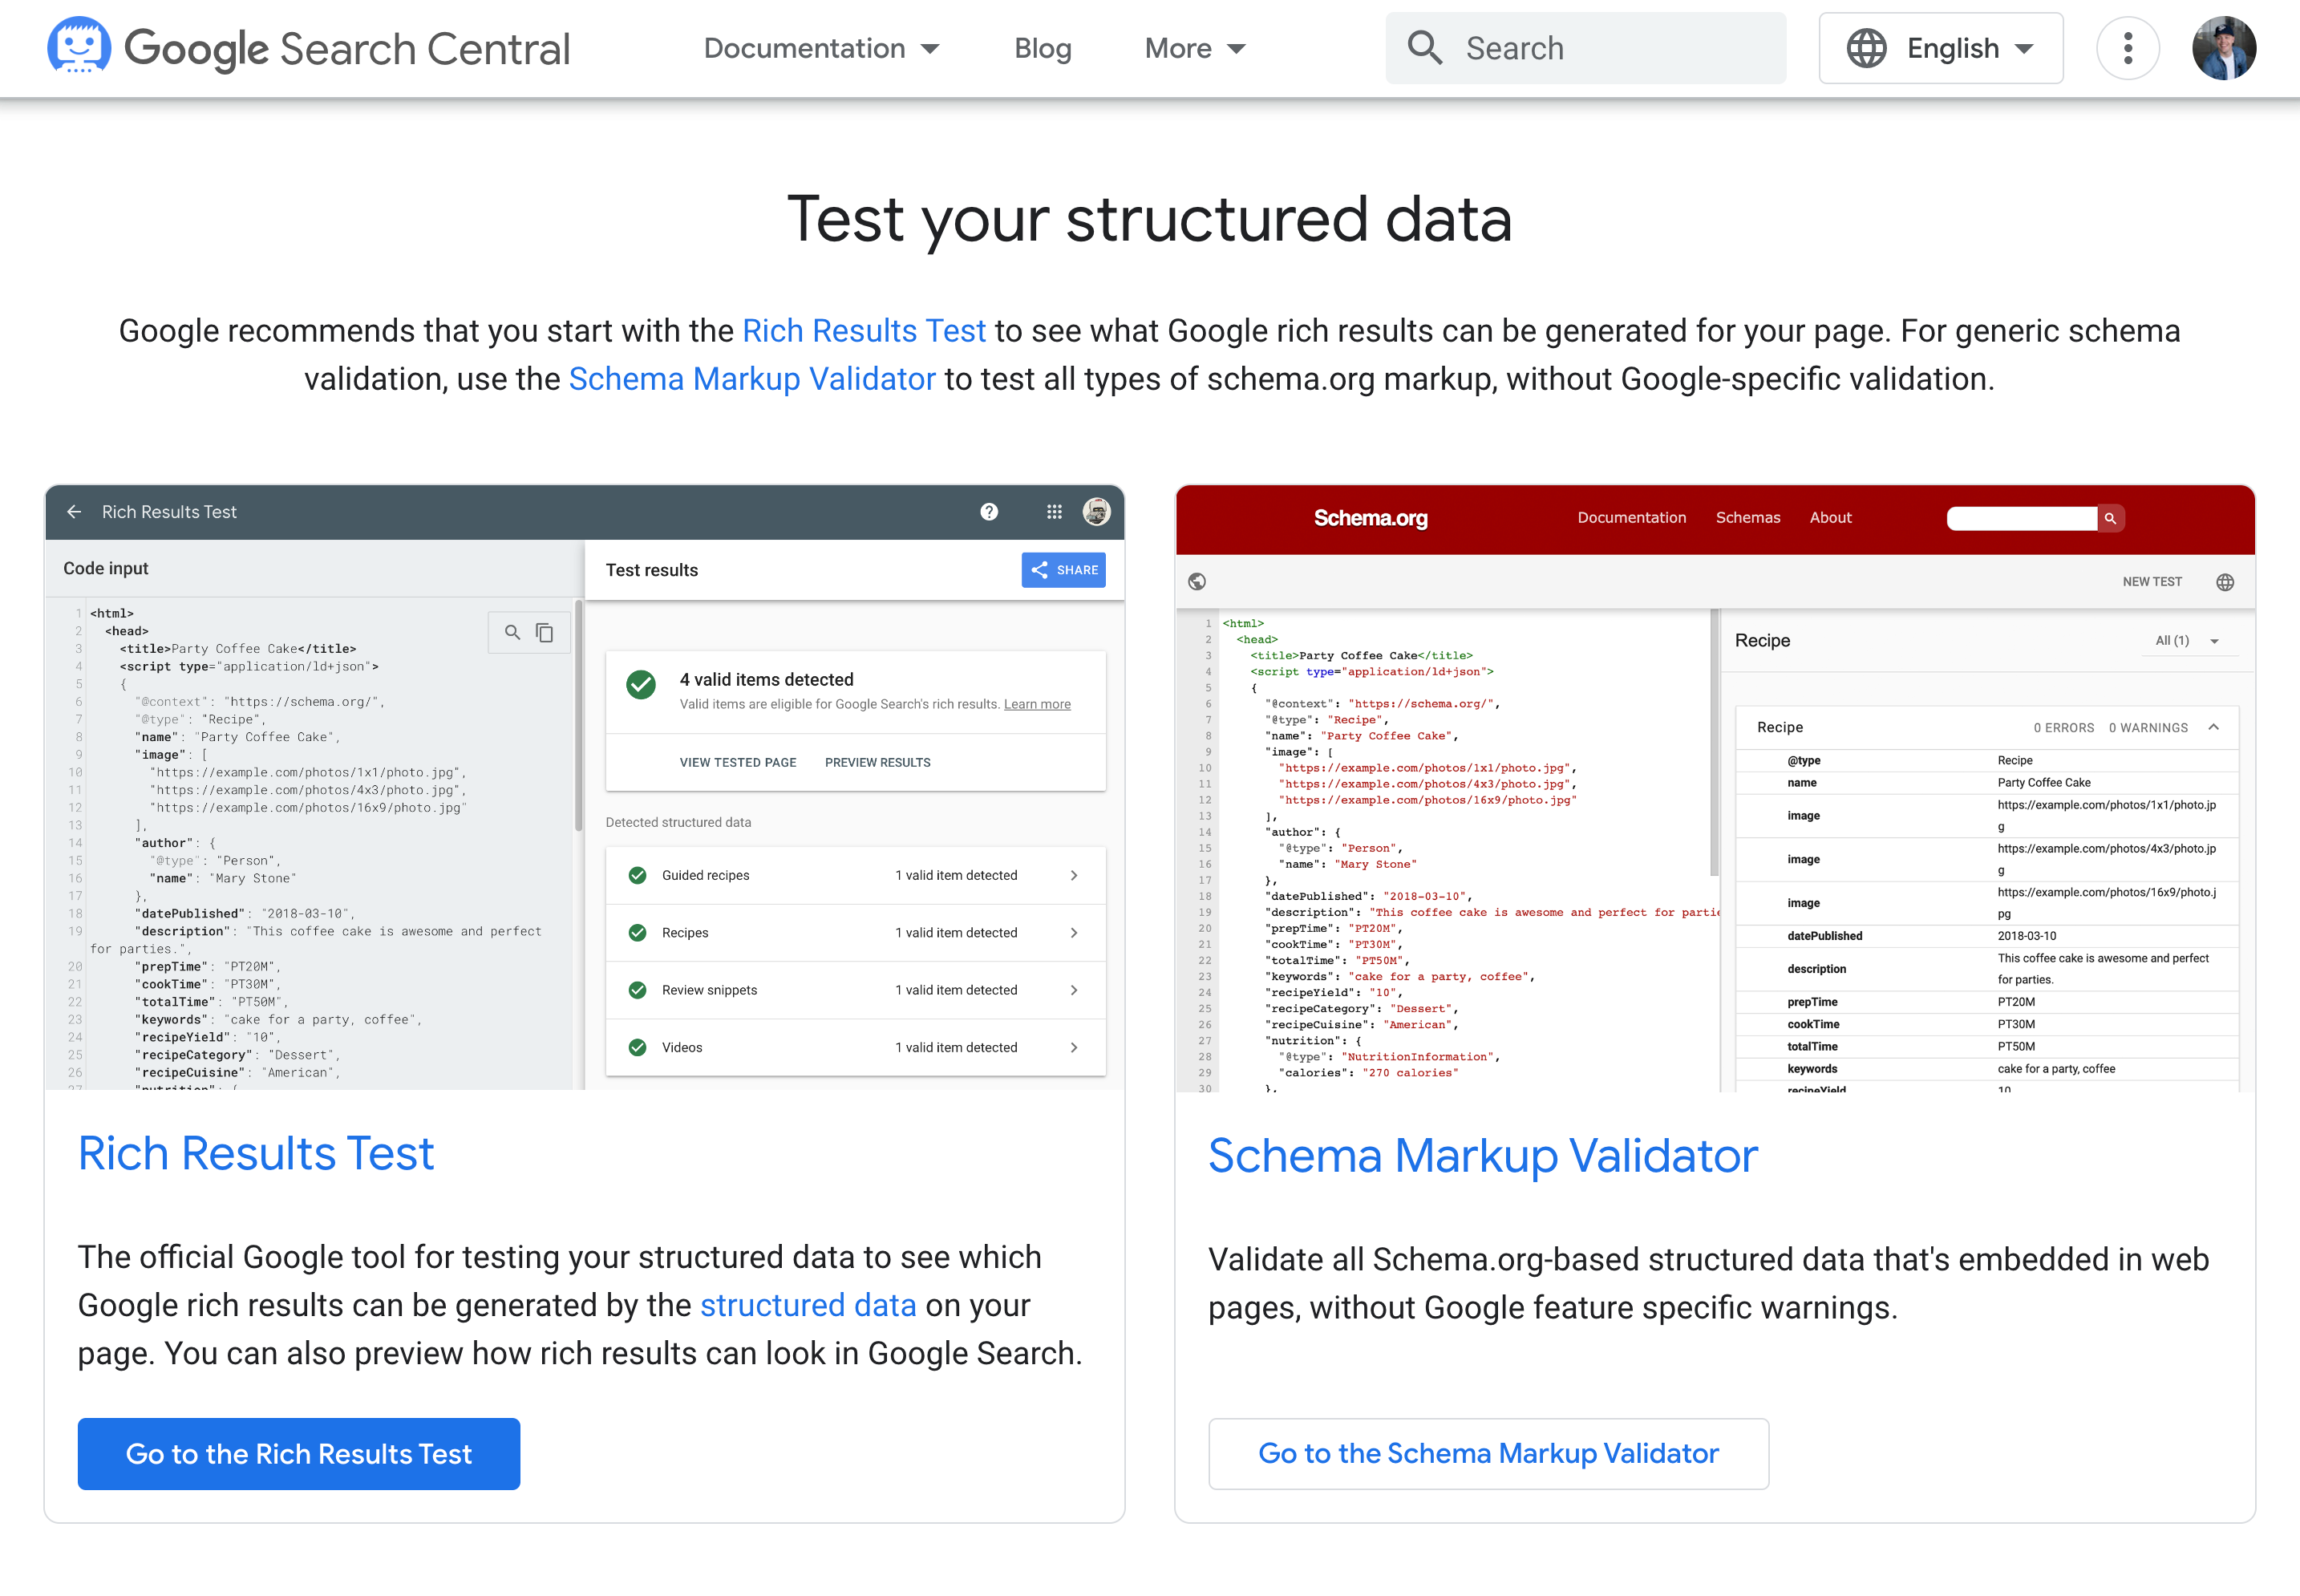The width and height of the screenshot is (2300, 1596).
Task: Click the globe/language icon near English
Action: (1869, 47)
